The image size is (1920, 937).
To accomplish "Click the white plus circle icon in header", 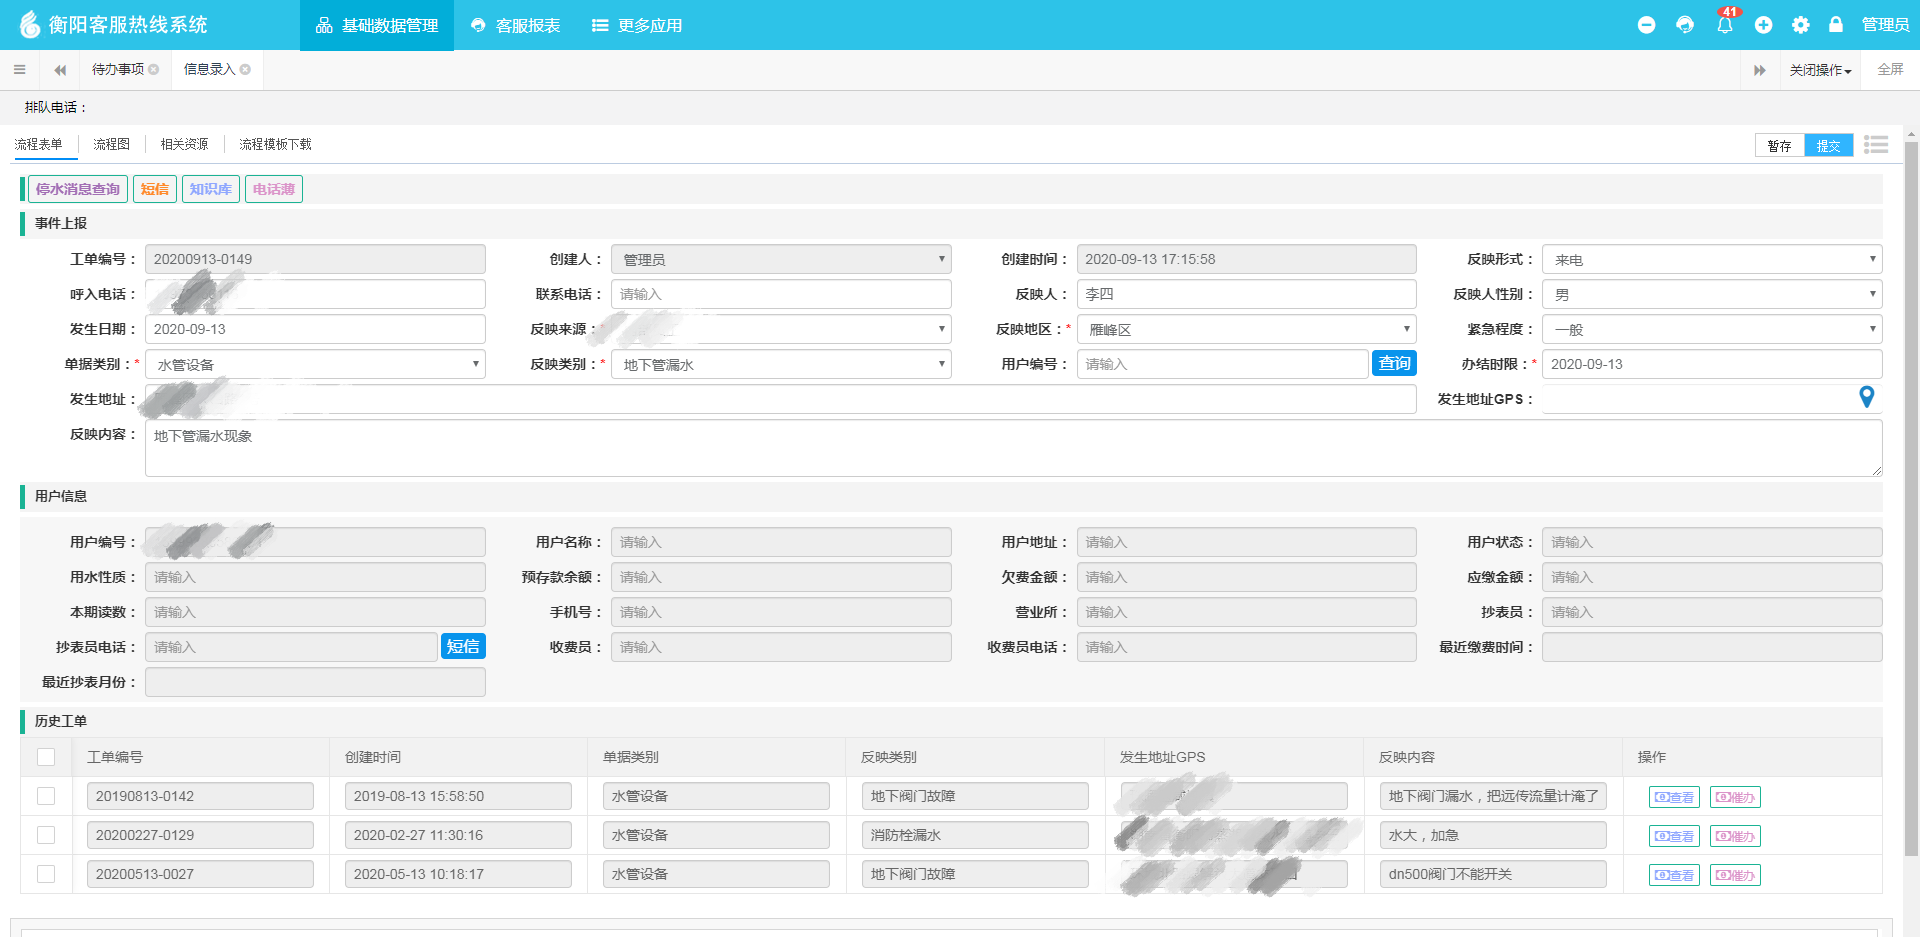I will tap(1763, 25).
